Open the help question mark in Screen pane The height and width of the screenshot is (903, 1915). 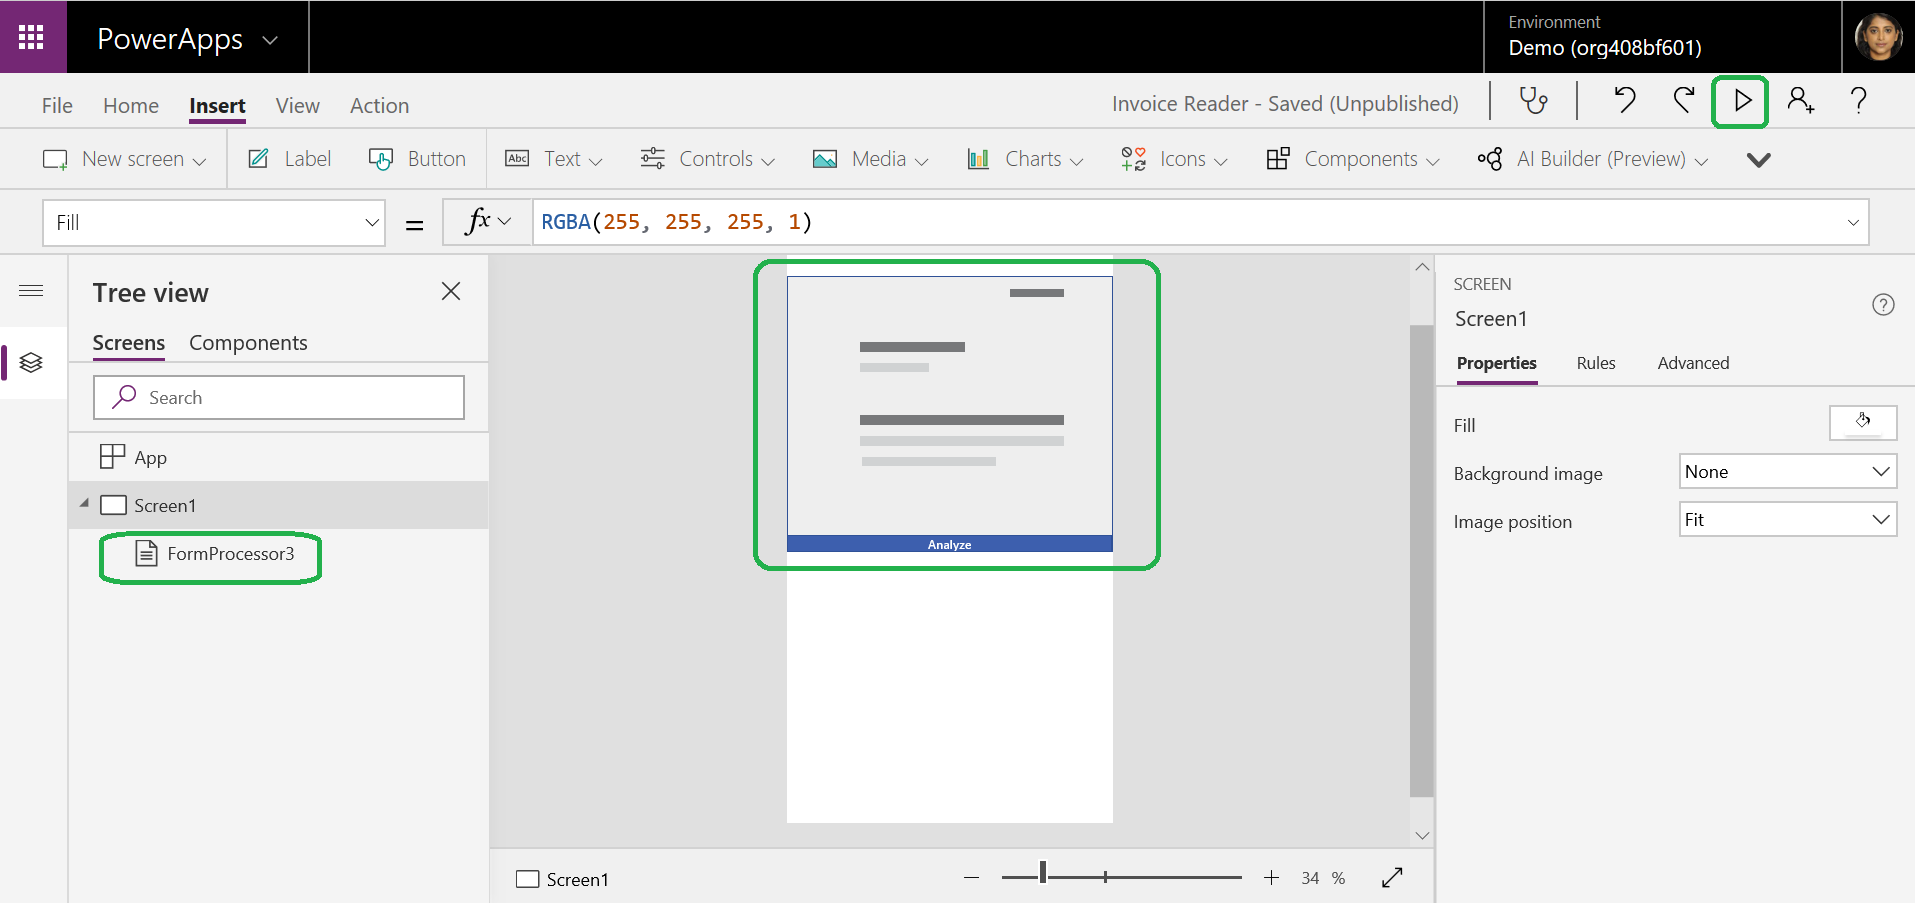(x=1883, y=305)
